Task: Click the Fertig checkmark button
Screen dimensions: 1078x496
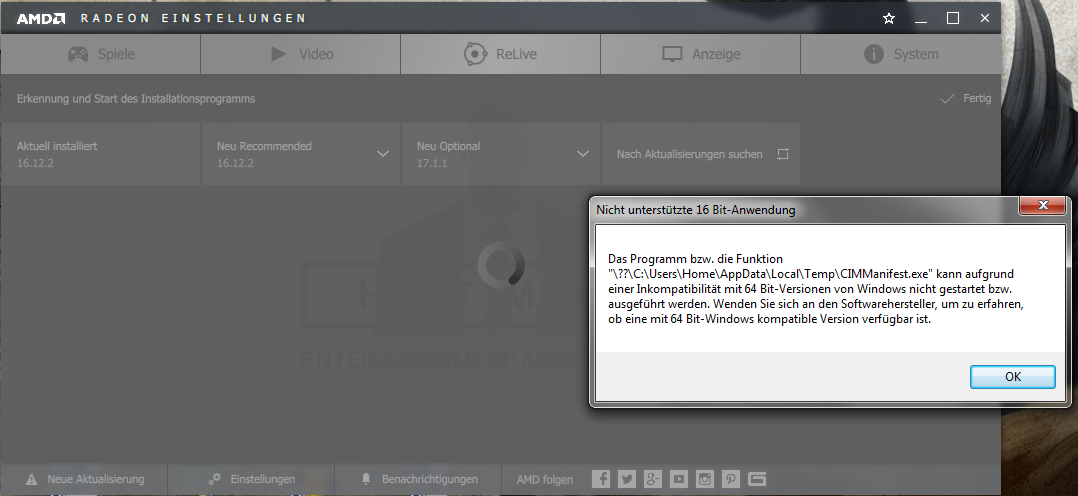Action: tap(966, 98)
